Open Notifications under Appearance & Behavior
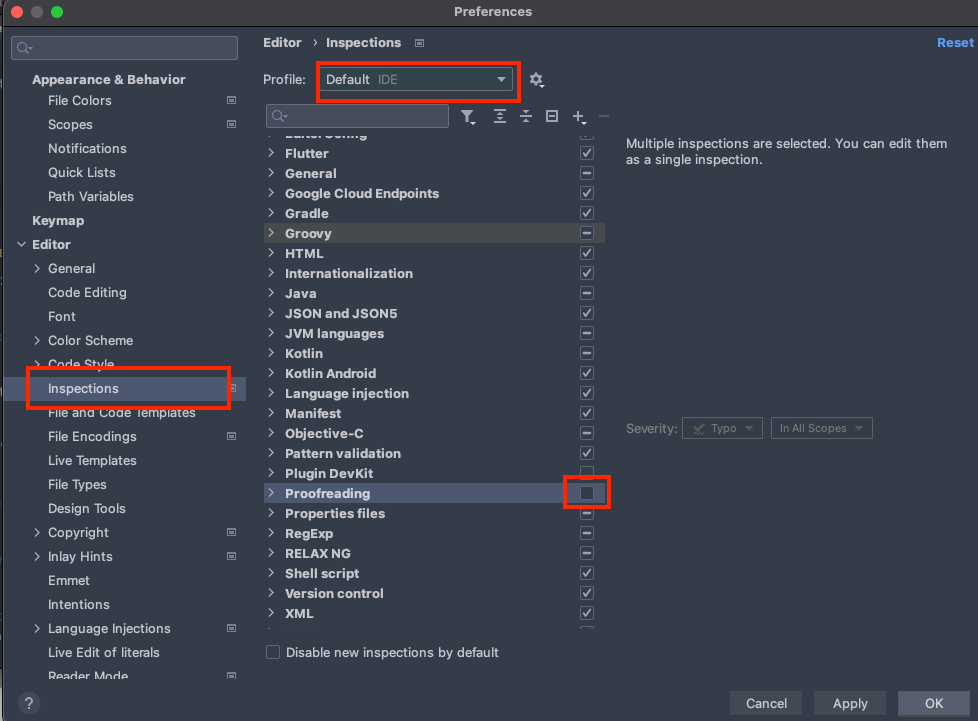The width and height of the screenshot is (978, 721). coord(87,148)
